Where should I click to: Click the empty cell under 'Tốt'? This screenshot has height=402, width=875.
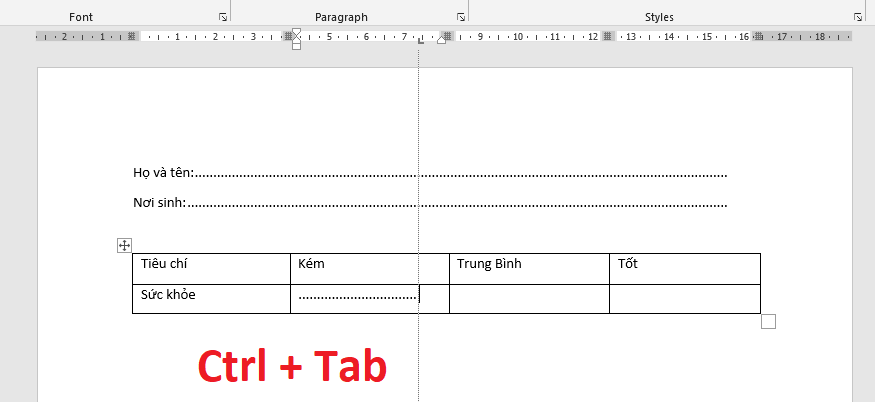[x=684, y=298]
